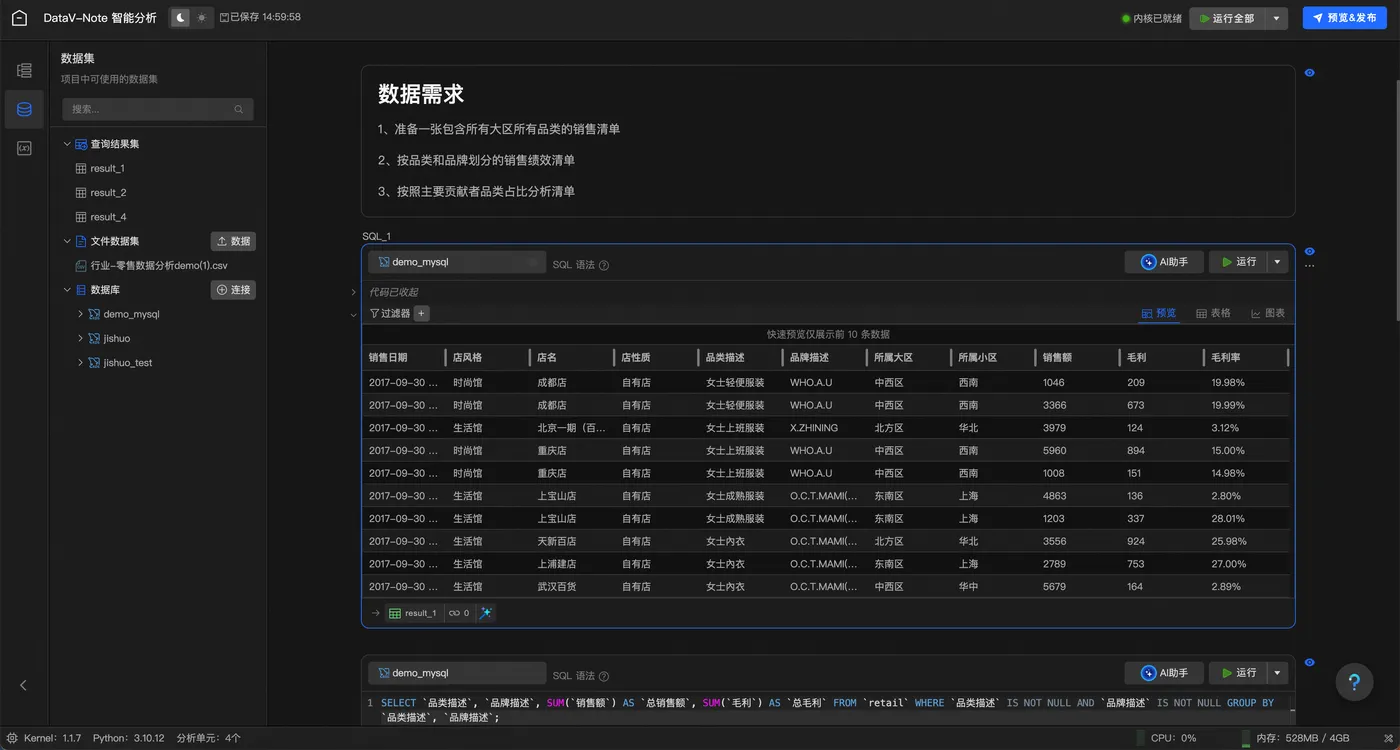Viewport: 1400px width, 750px height.
Task: Click the 预览&发布 publish button
Action: pyautogui.click(x=1344, y=18)
